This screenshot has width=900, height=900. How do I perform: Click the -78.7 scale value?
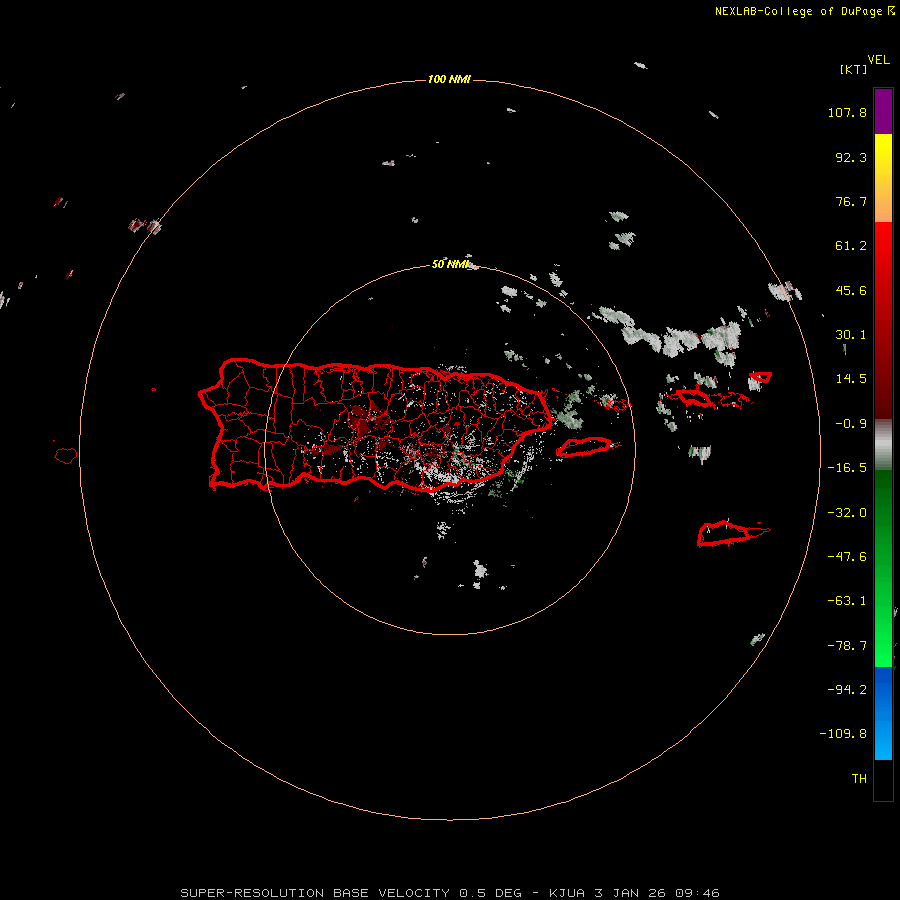point(847,646)
